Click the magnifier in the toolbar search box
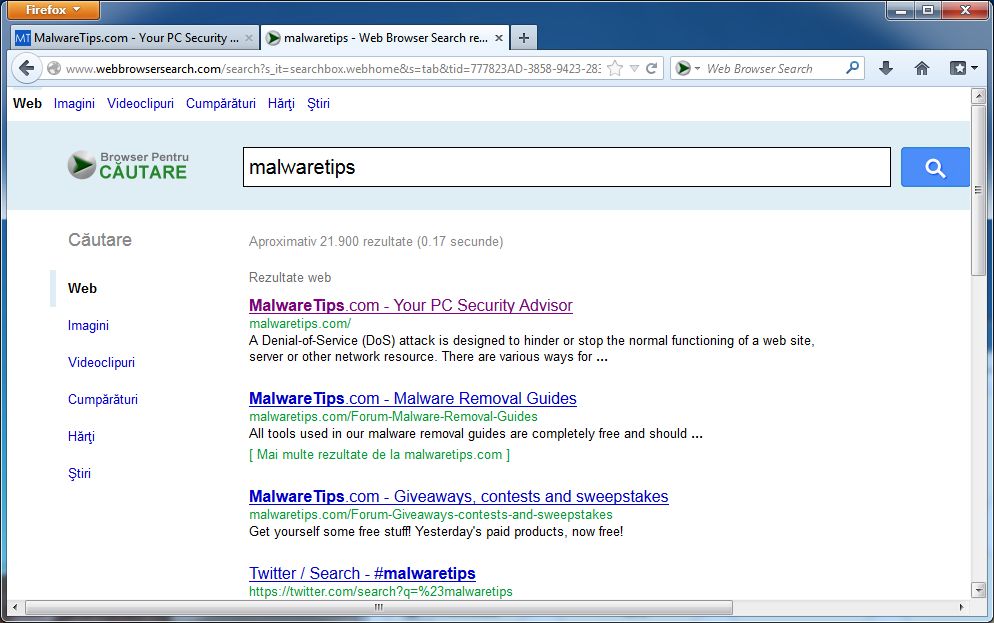The image size is (994, 623). point(853,67)
